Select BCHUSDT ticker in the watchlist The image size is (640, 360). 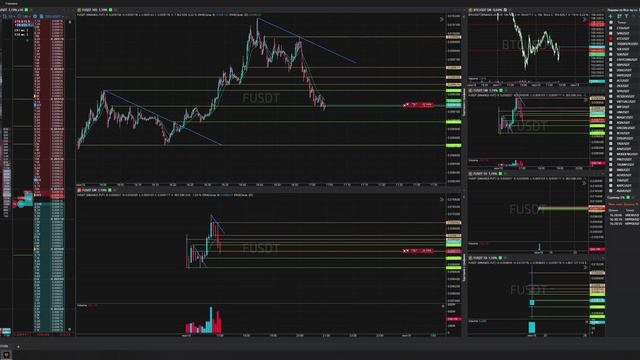coord(623,133)
